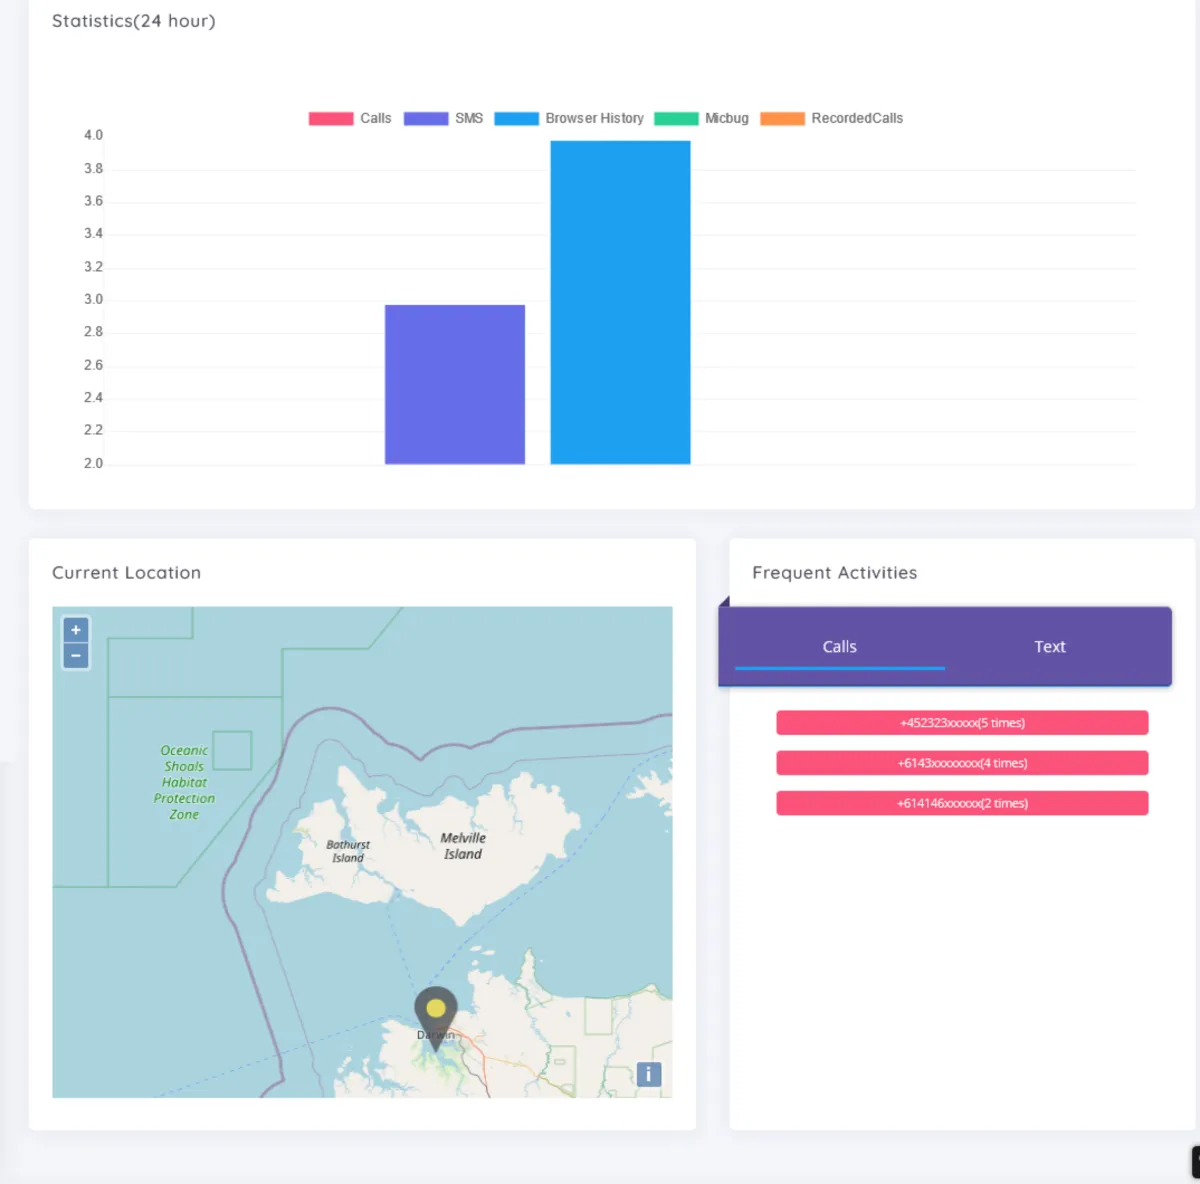Click the blue Browser History bar
Screen dimensions: 1200x1184
620,302
